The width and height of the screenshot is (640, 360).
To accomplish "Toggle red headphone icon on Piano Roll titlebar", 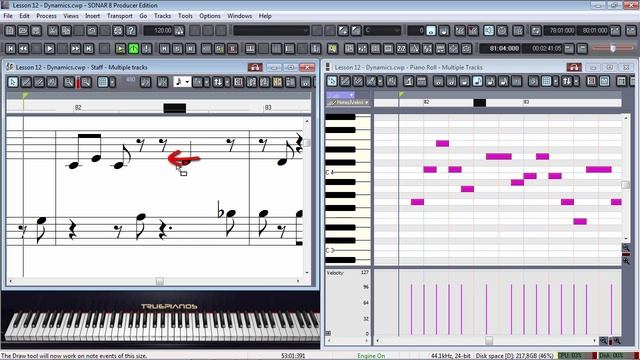I will (573, 67).
